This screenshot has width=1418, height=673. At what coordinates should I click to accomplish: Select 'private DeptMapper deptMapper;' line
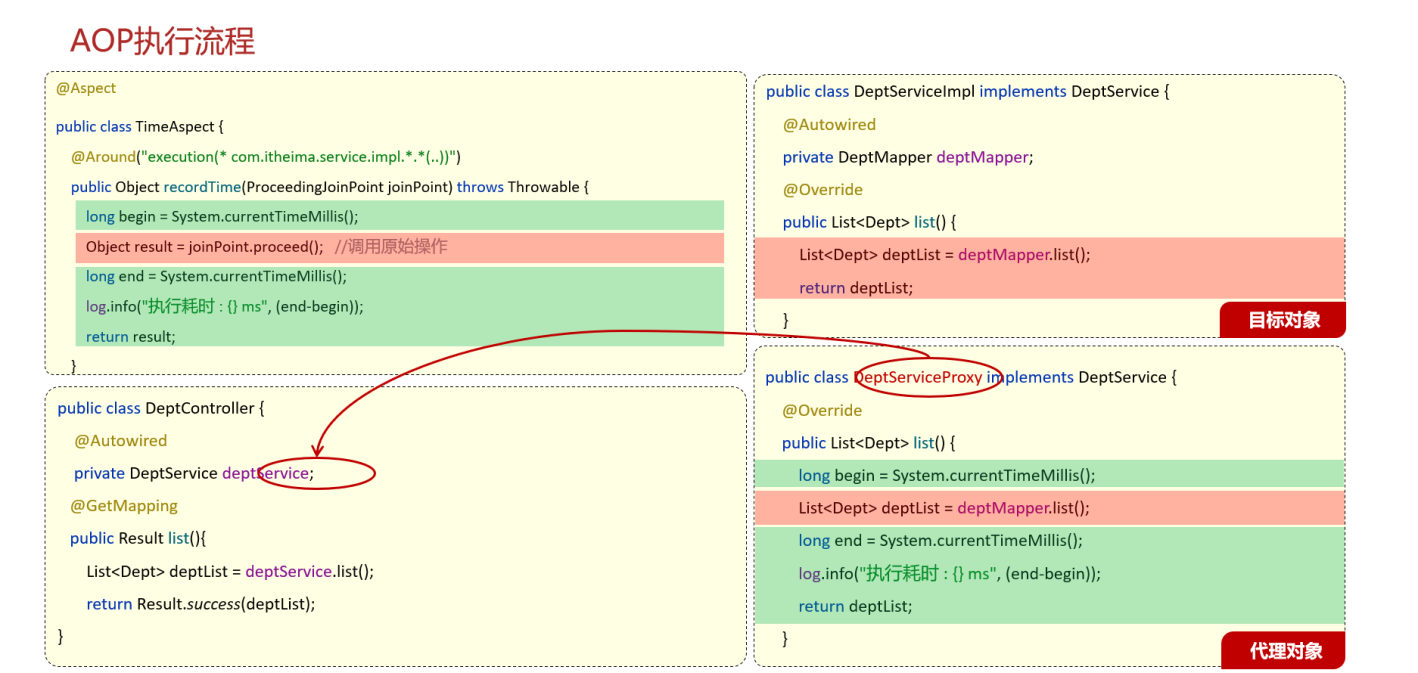[x=908, y=157]
